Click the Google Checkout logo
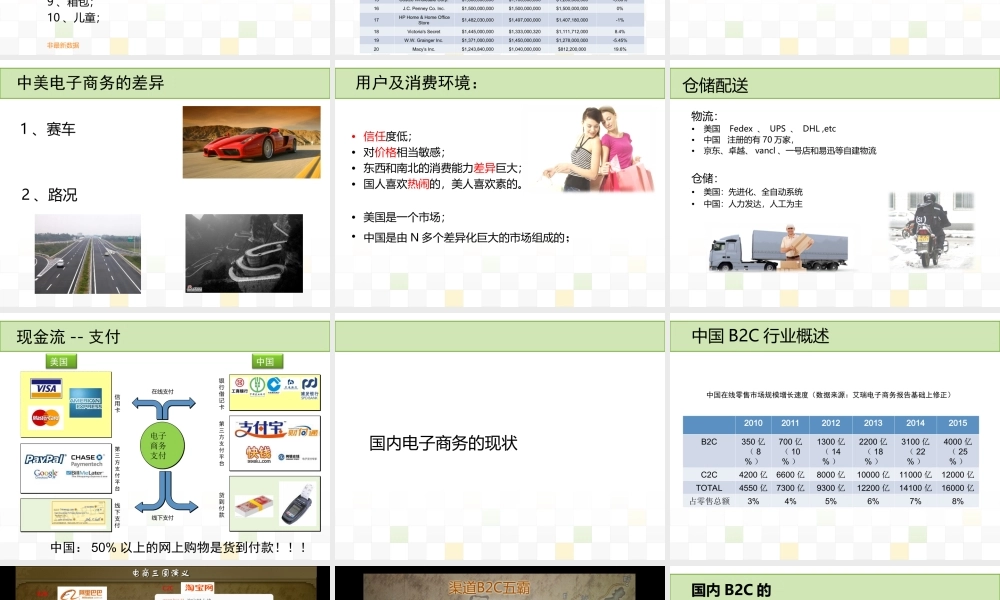Screen dimensions: 1000x600 click(44, 473)
